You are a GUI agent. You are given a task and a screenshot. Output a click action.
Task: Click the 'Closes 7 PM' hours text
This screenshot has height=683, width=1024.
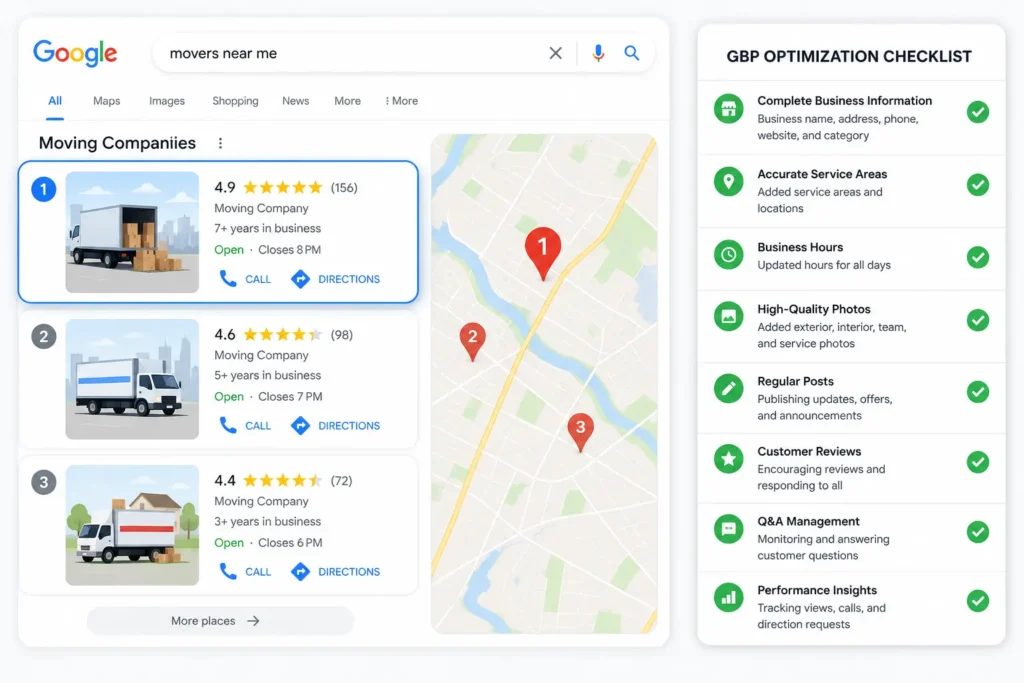(x=290, y=396)
